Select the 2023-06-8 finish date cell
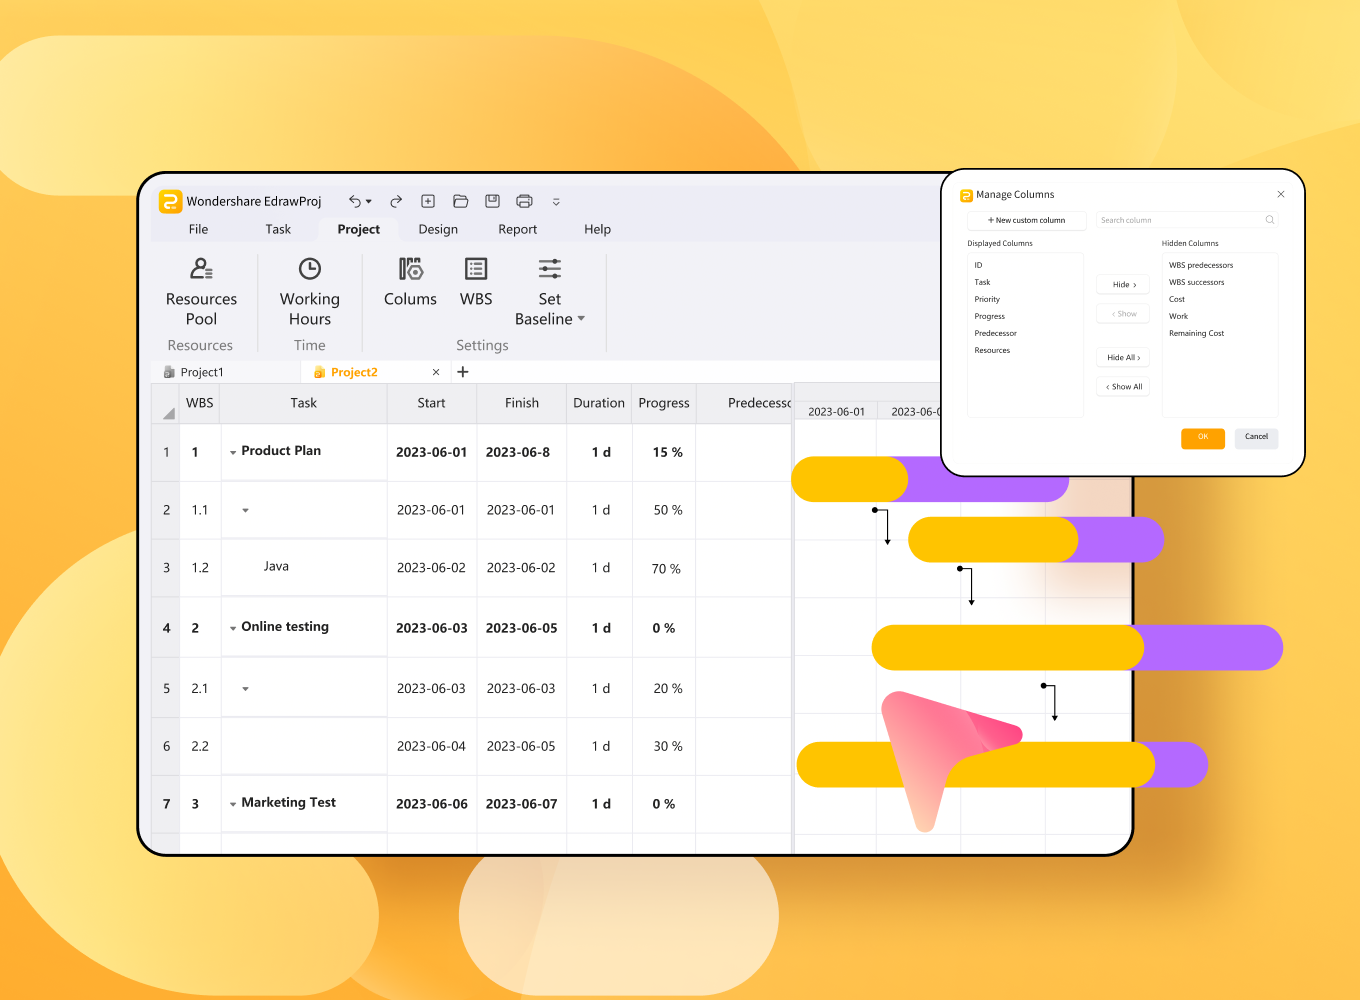The height and width of the screenshot is (1000, 1360). 521,452
